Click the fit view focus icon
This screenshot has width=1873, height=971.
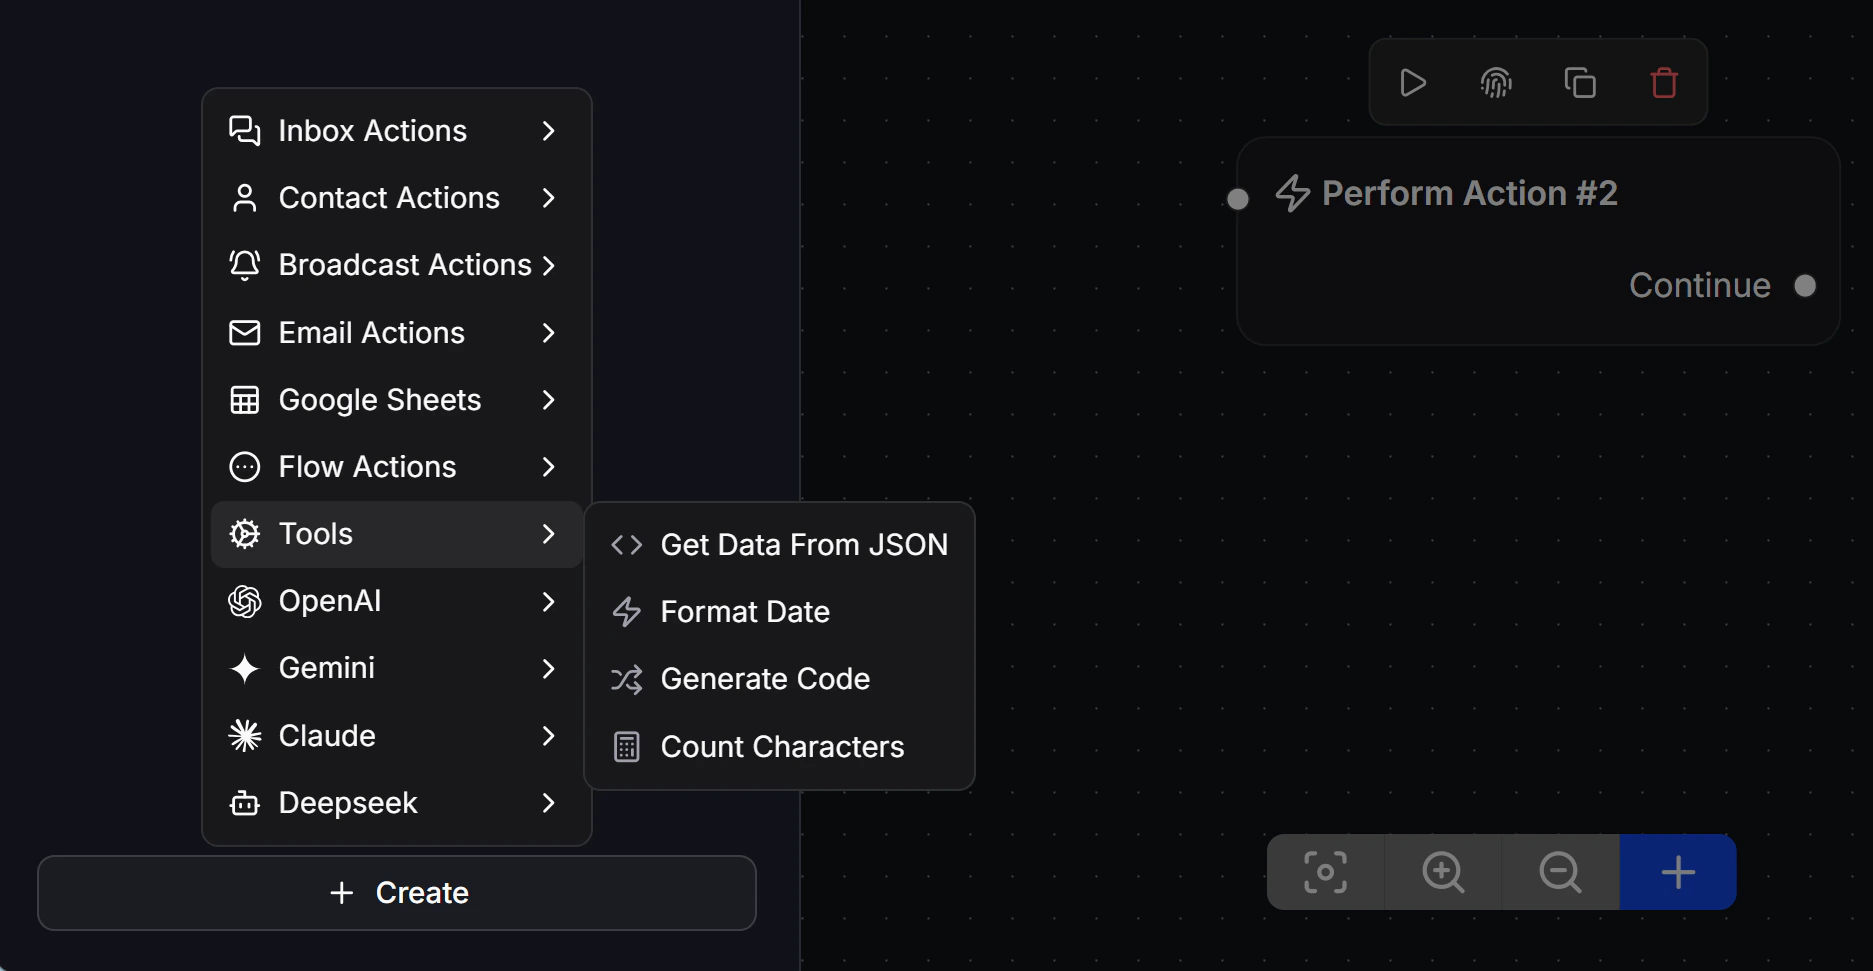point(1325,872)
